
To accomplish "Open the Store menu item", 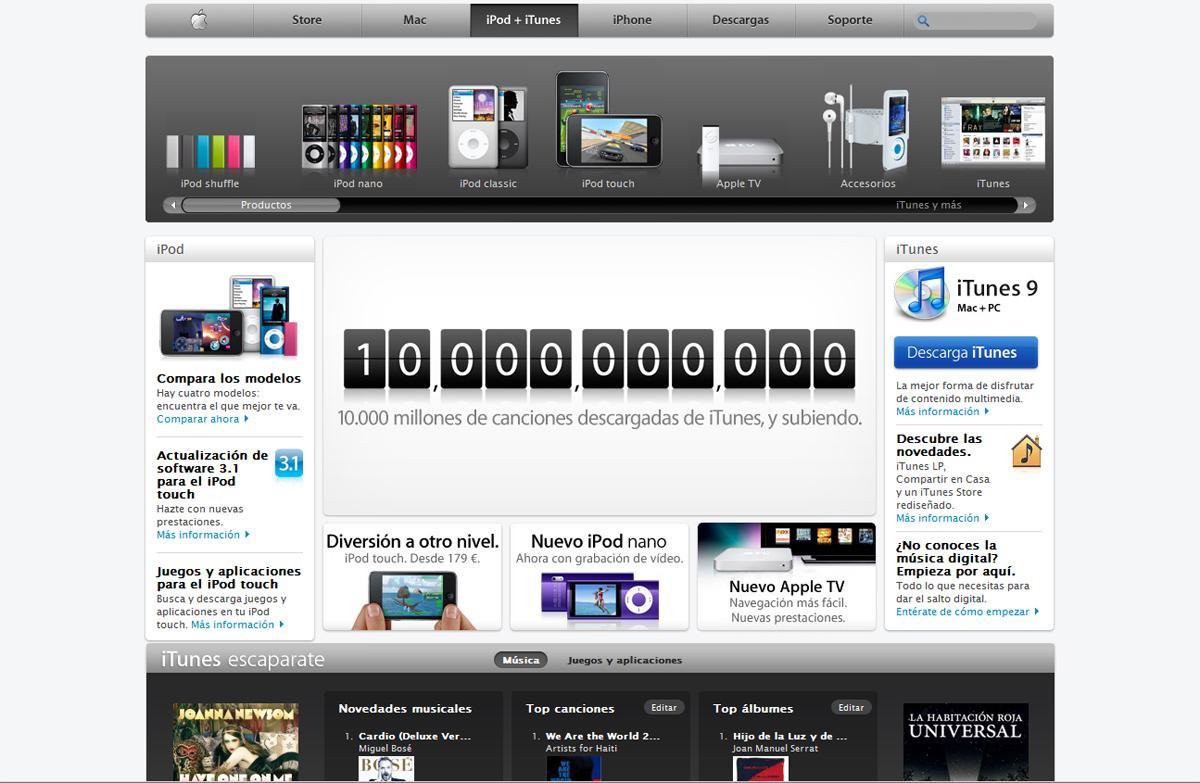I will pyautogui.click(x=307, y=20).
